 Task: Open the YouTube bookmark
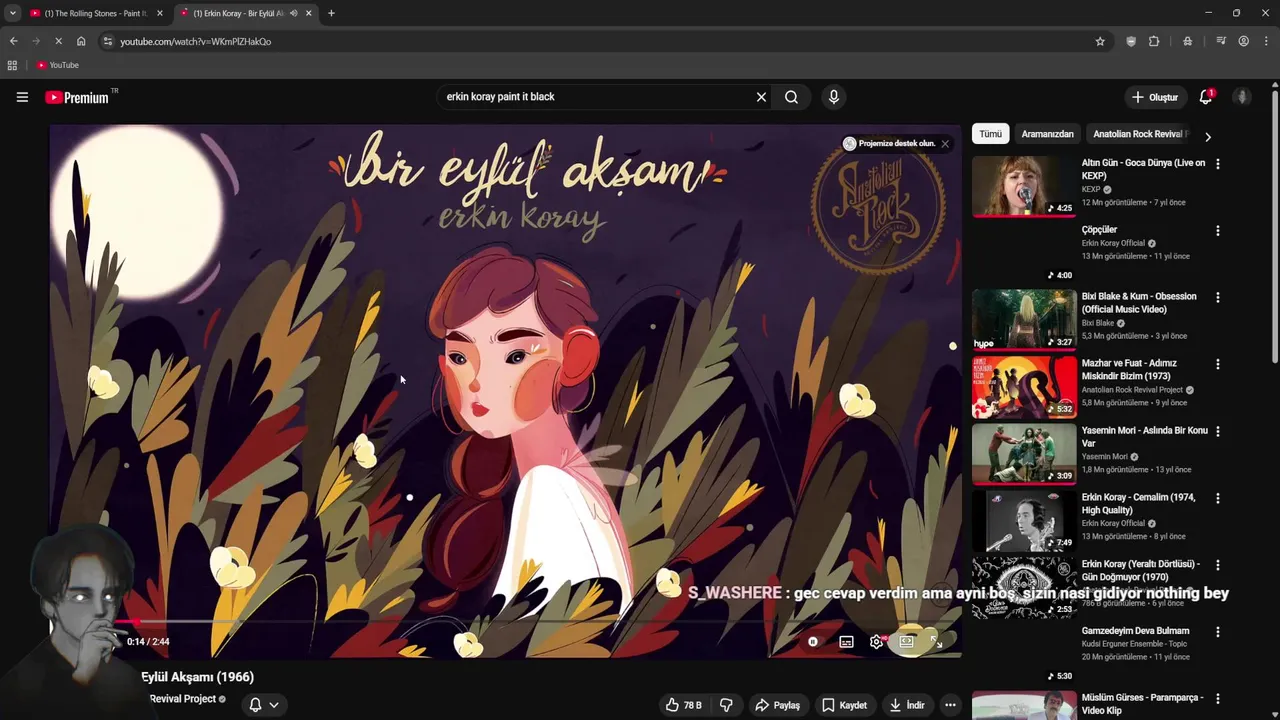pyautogui.click(x=58, y=65)
